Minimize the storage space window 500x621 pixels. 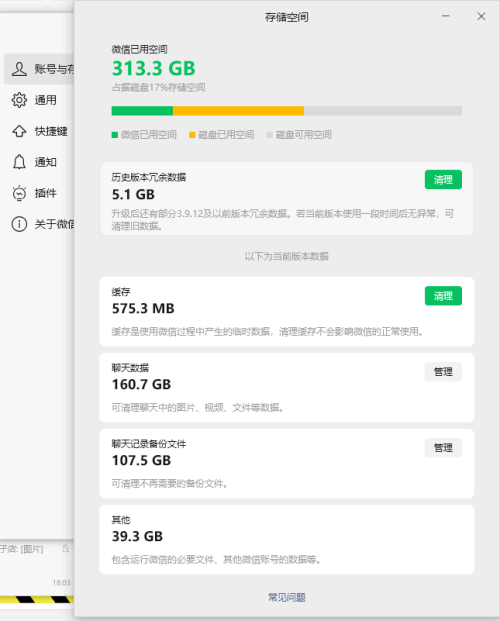pyautogui.click(x=446, y=16)
